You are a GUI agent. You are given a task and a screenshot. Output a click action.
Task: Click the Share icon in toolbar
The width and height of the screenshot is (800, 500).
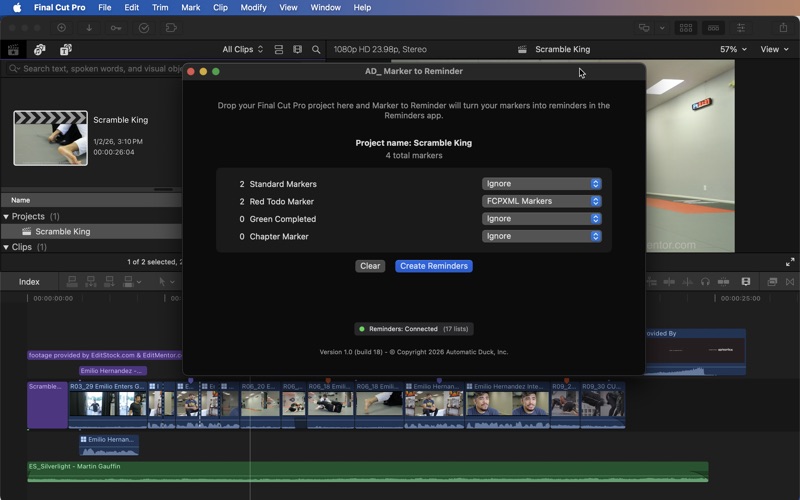783,28
